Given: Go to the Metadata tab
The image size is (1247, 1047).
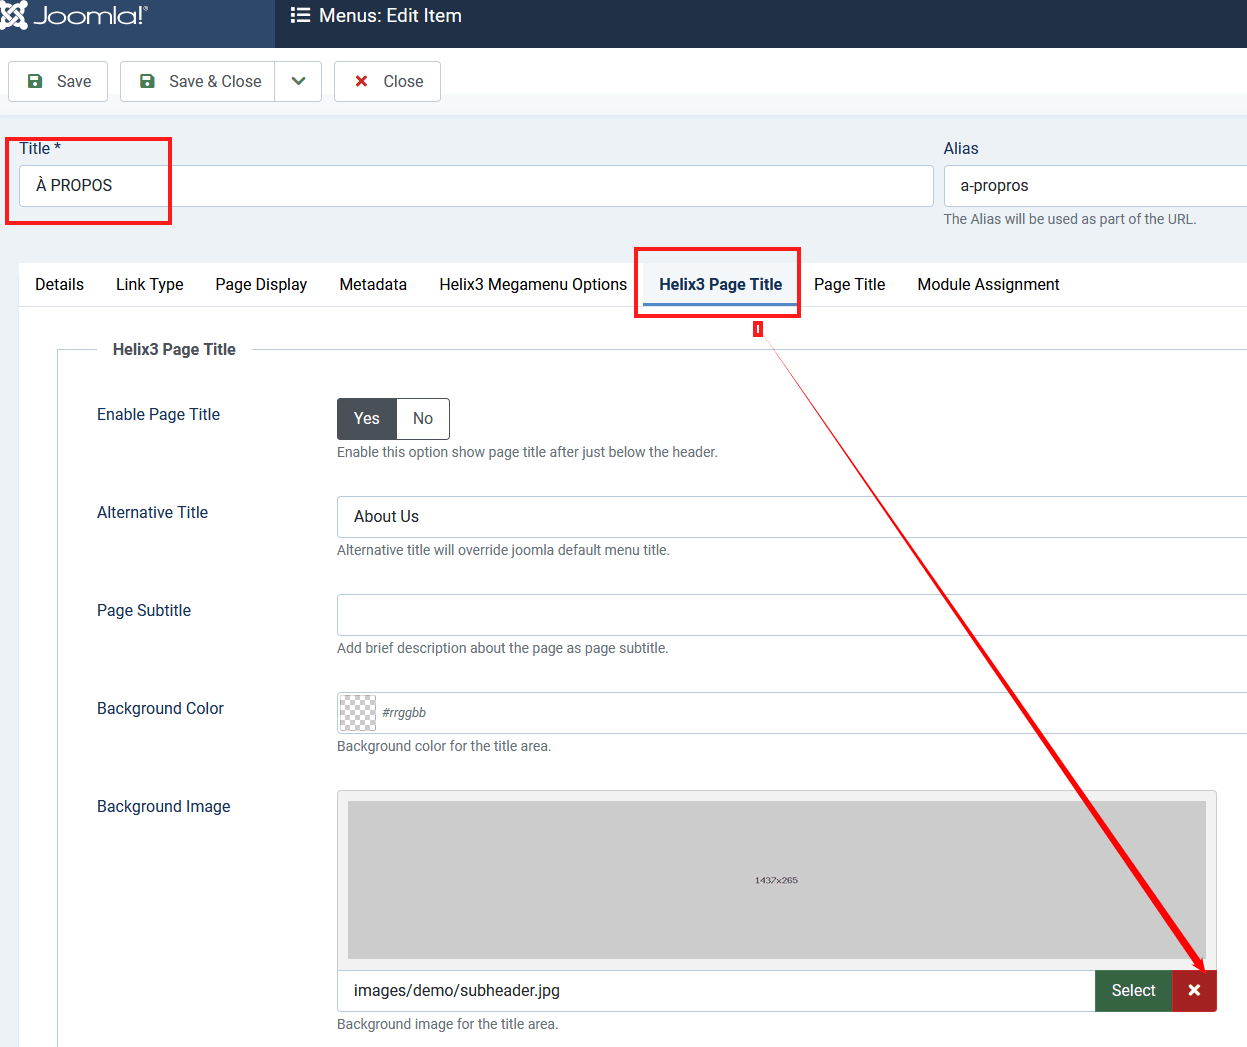Looking at the screenshot, I should pos(373,284).
